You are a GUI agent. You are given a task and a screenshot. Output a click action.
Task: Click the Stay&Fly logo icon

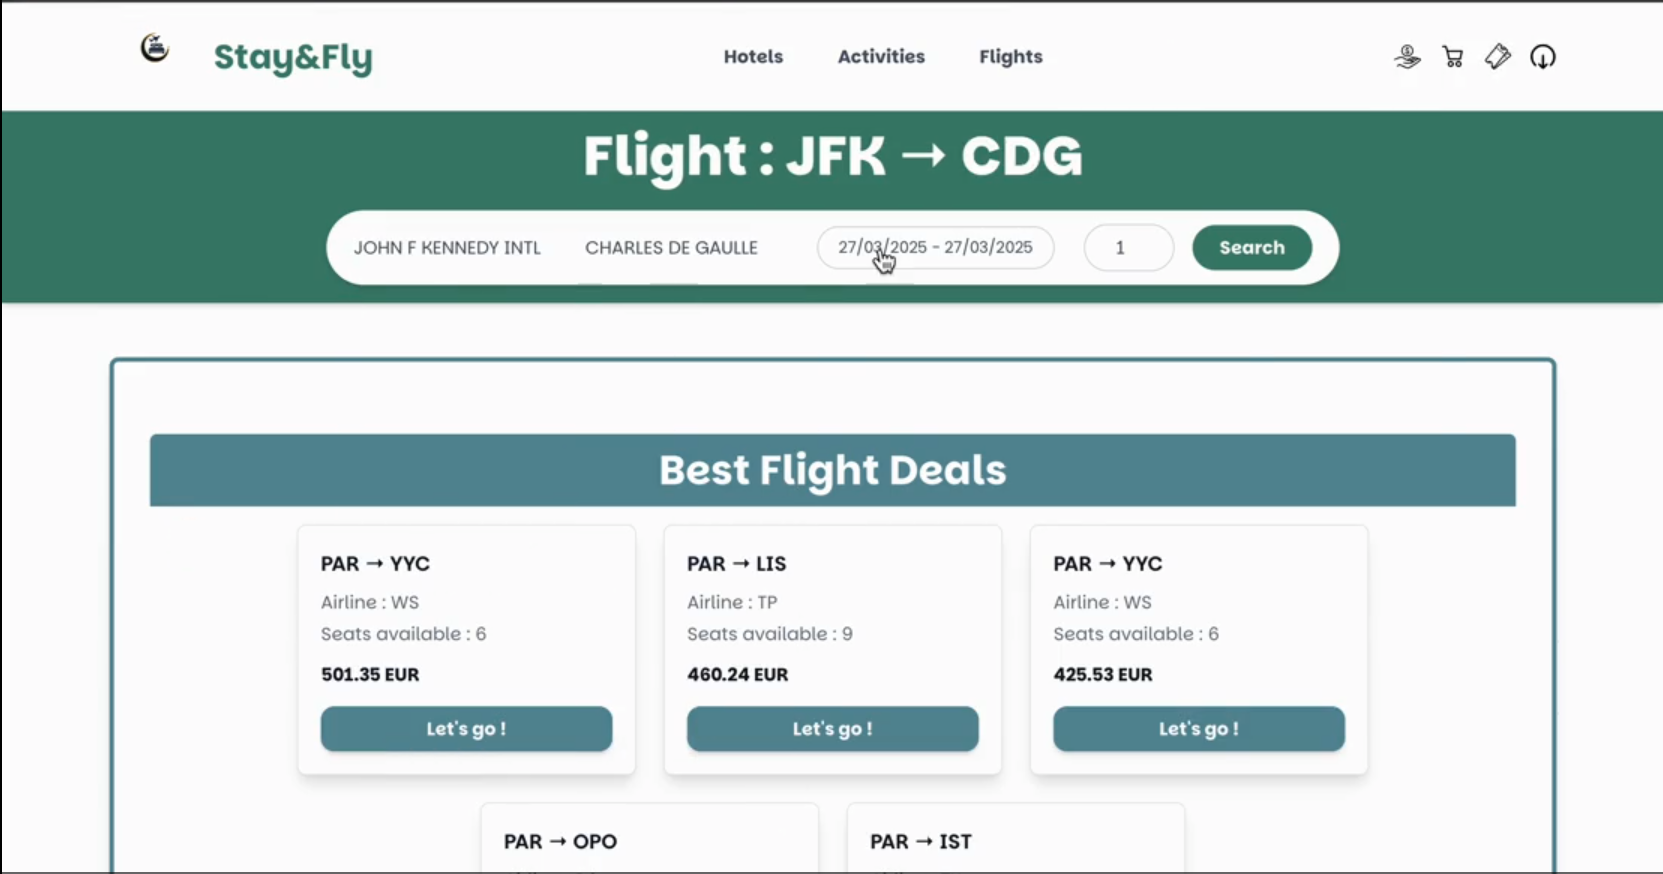(x=155, y=47)
